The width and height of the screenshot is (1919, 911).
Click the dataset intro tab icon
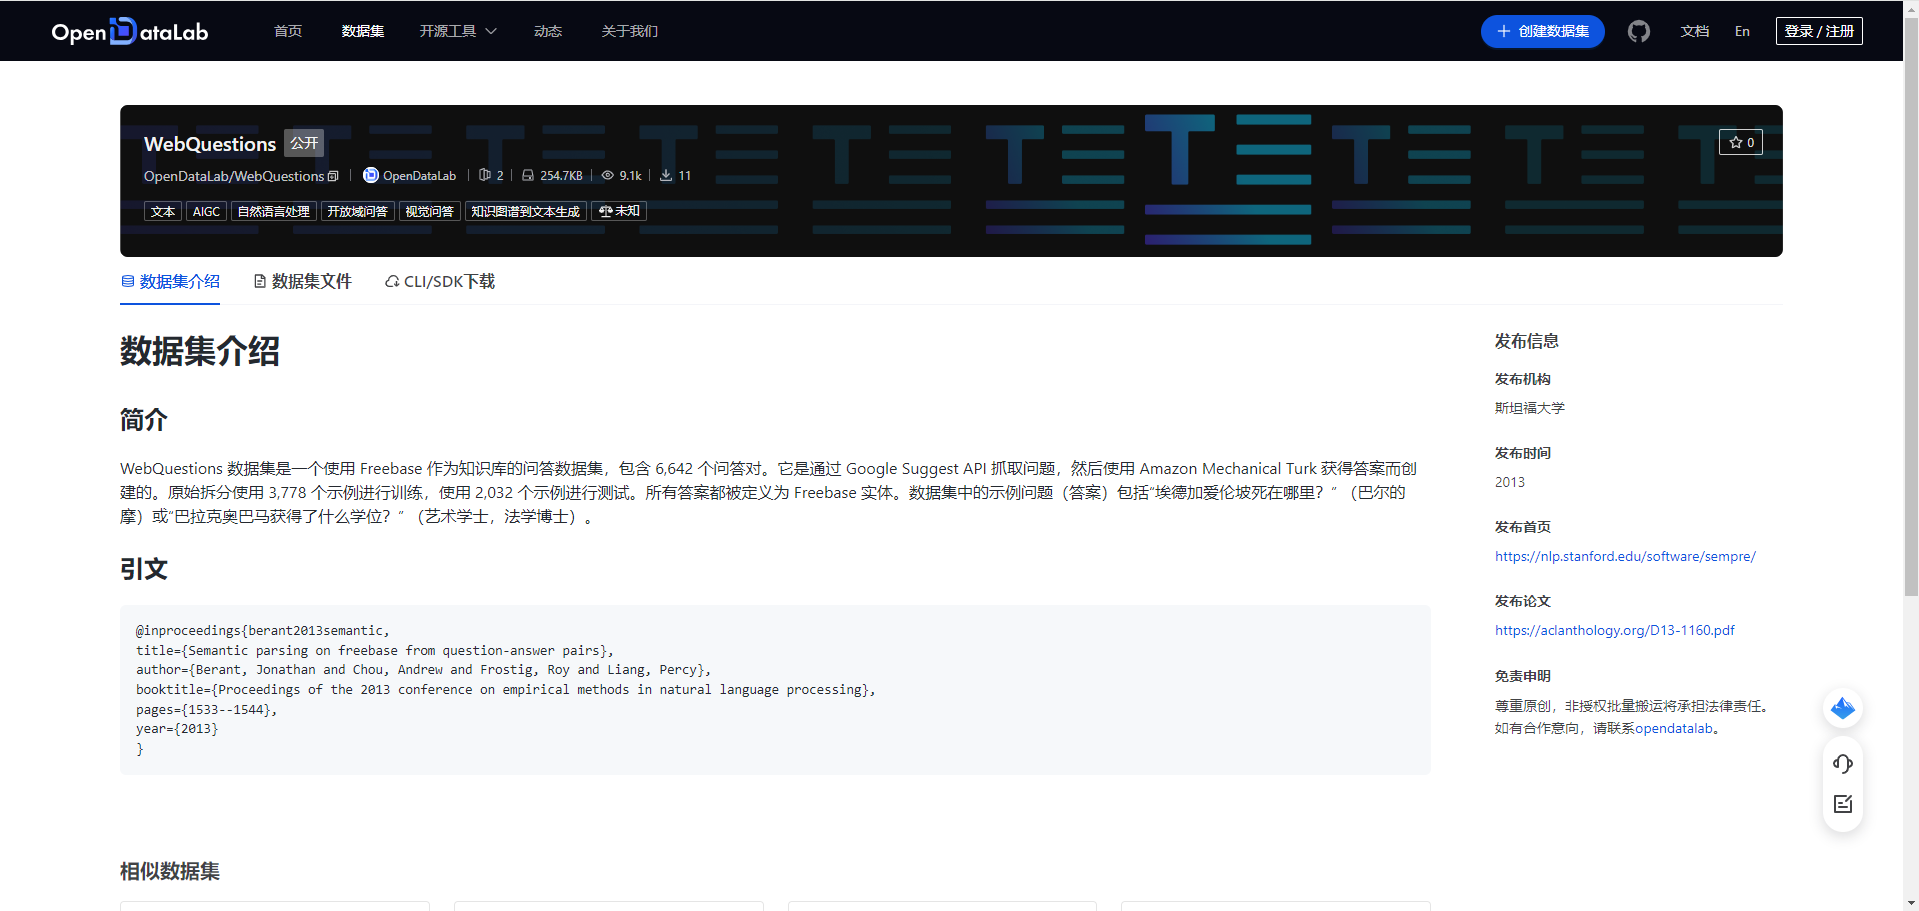click(x=127, y=282)
